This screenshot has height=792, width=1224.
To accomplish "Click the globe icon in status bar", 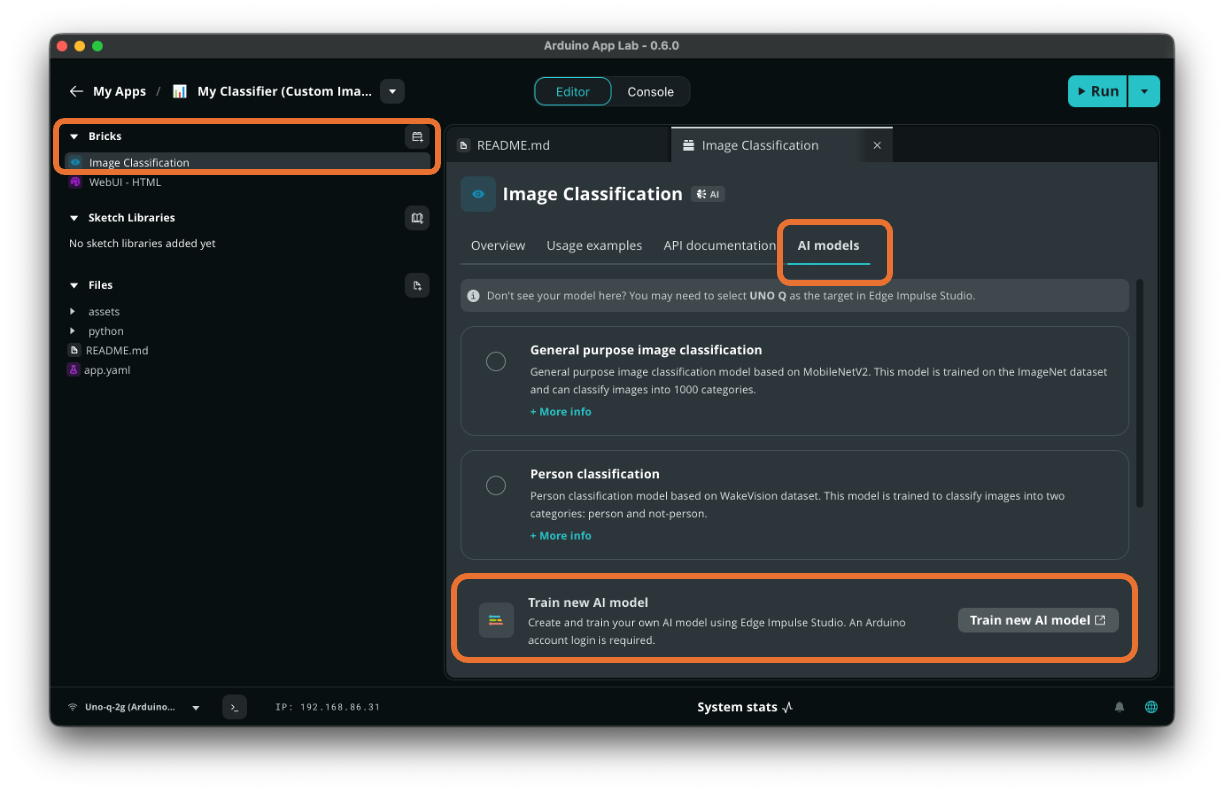I will tap(1151, 707).
